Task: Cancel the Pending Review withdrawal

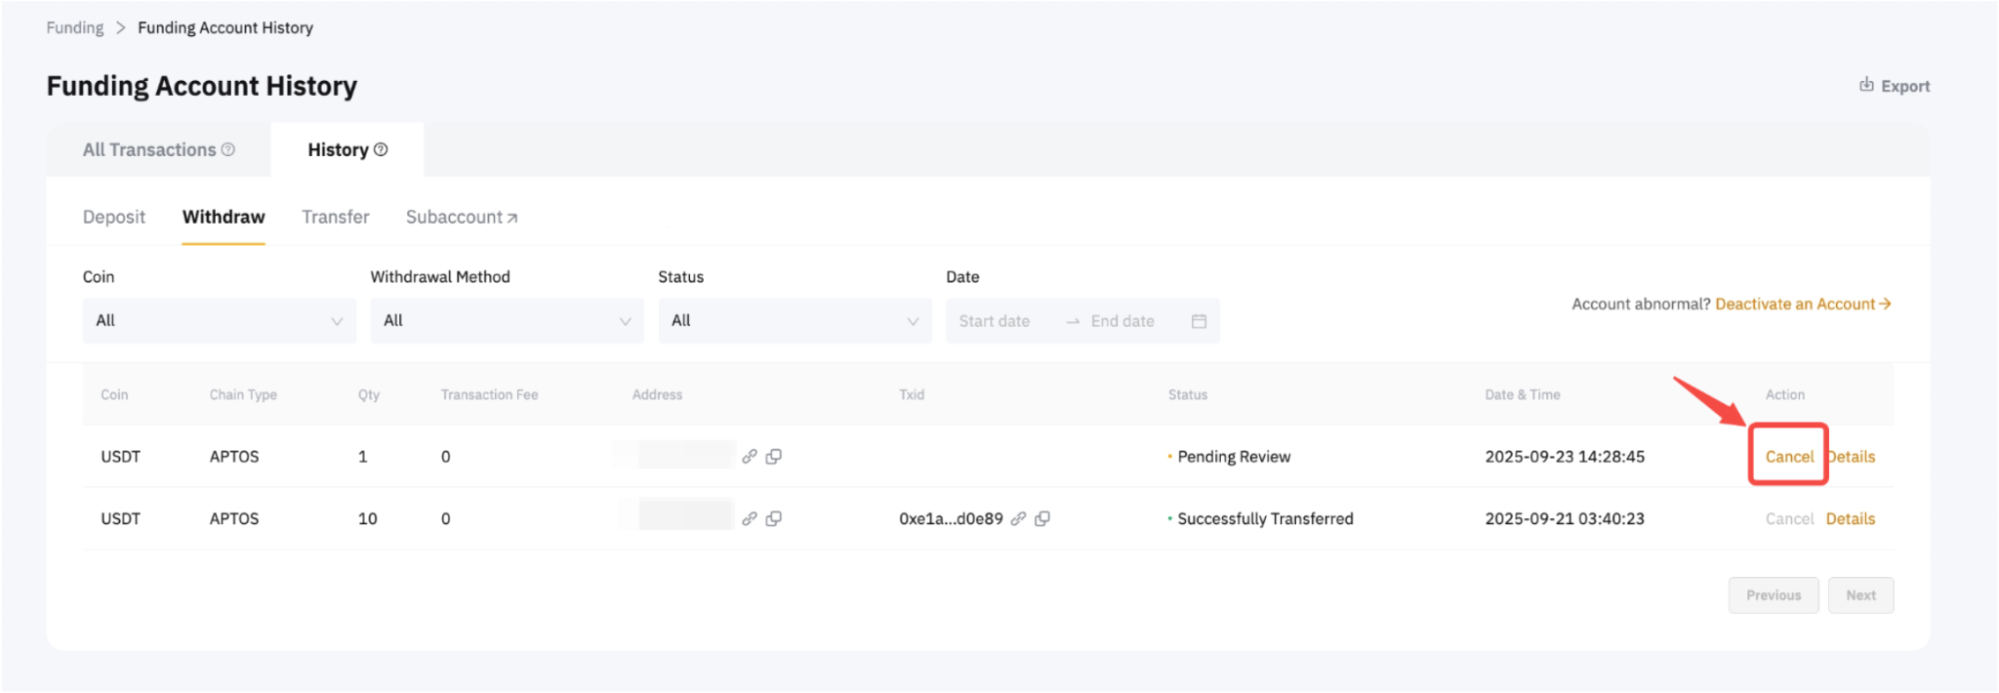Action: point(1788,456)
